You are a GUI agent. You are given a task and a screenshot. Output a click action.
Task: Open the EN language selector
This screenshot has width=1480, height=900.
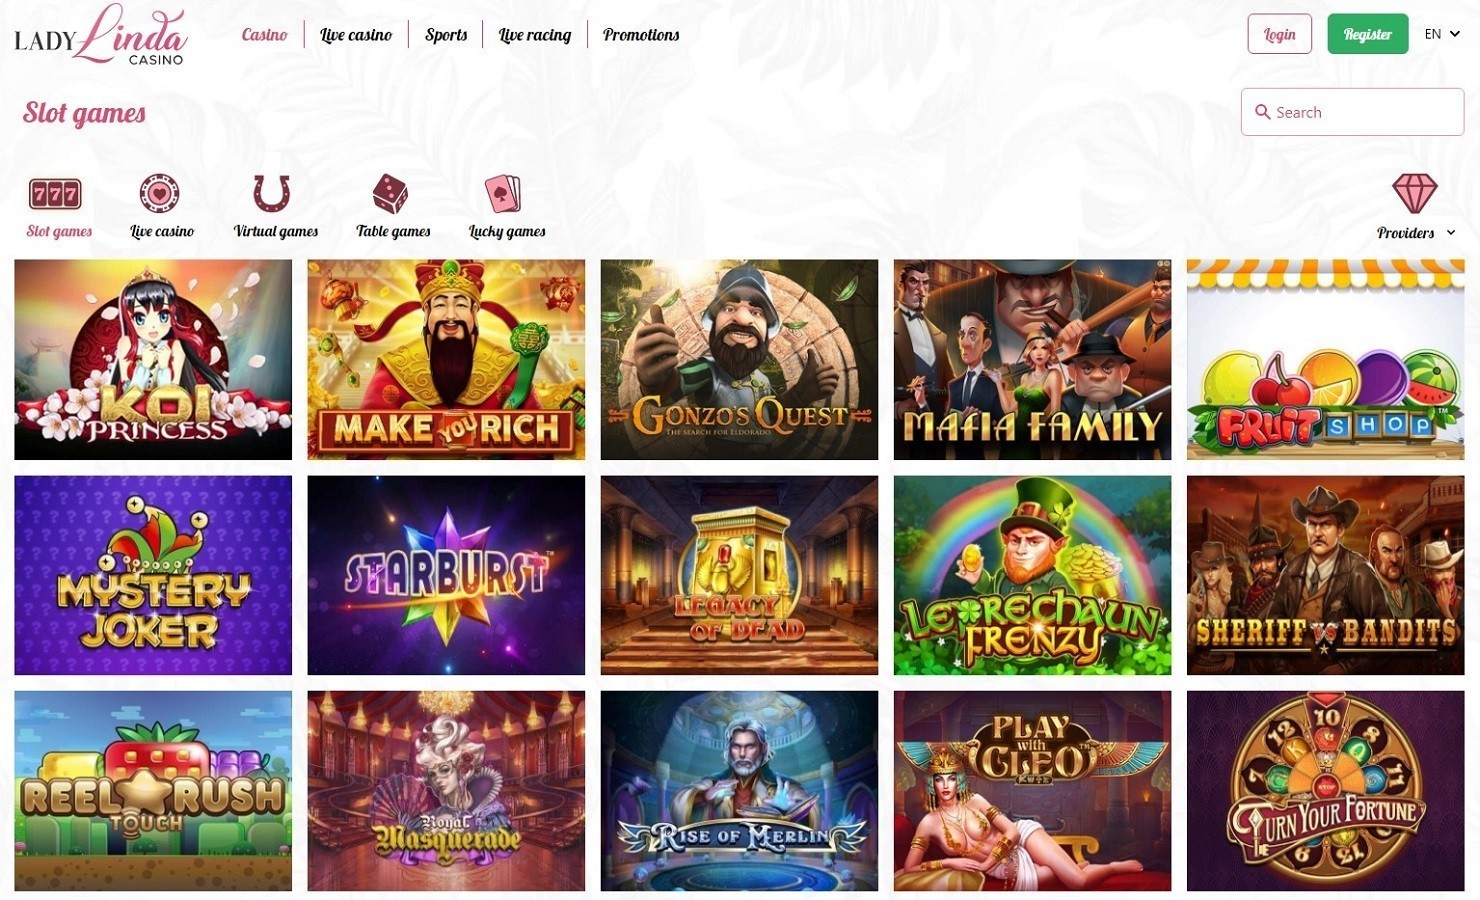pos(1442,34)
